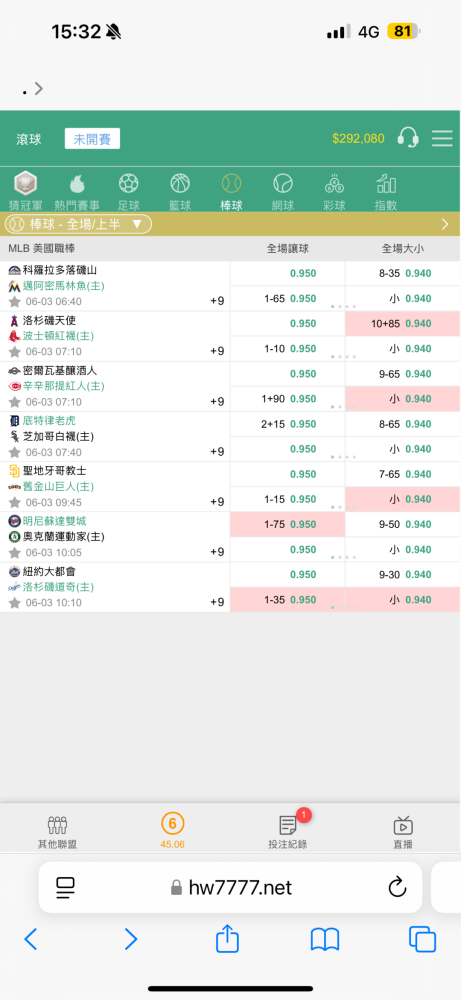Select the 足球 soccer category icon
Image resolution: width=461 pixels, height=1000 pixels.
pos(128,184)
